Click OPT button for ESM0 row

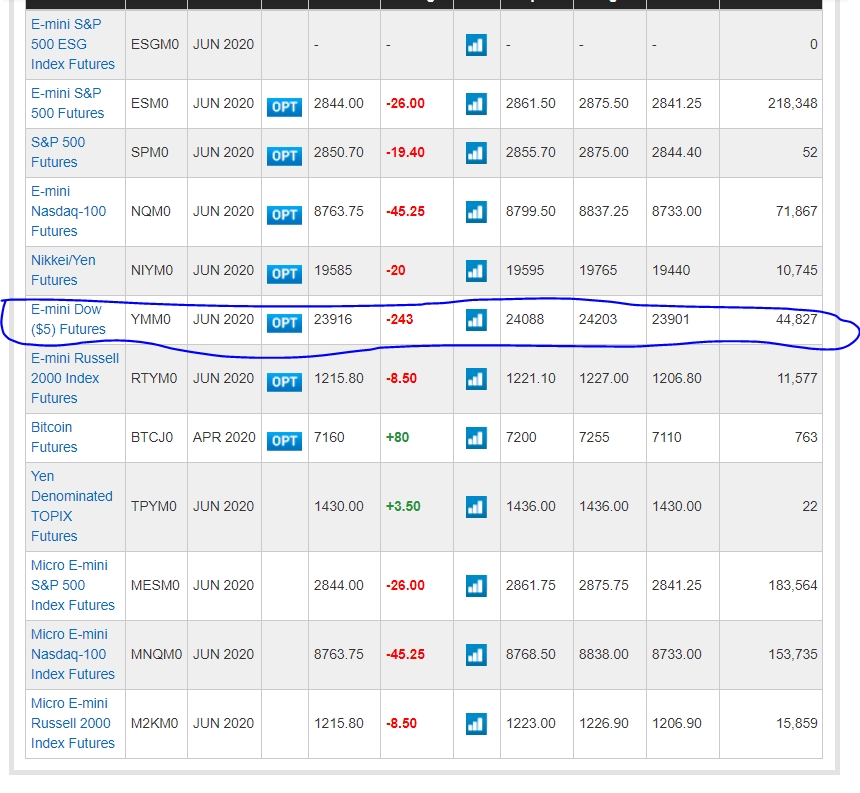(284, 106)
